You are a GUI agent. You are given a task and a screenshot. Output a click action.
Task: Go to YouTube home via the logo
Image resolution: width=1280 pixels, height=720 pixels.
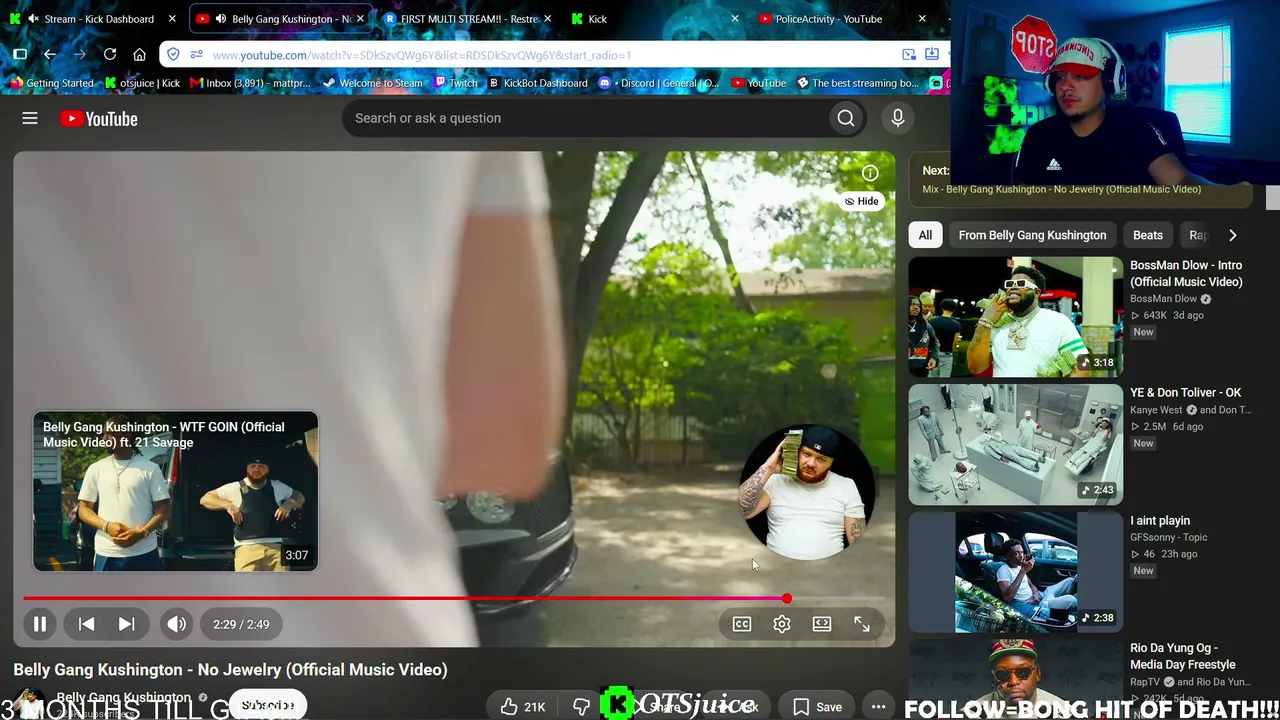[x=99, y=119]
